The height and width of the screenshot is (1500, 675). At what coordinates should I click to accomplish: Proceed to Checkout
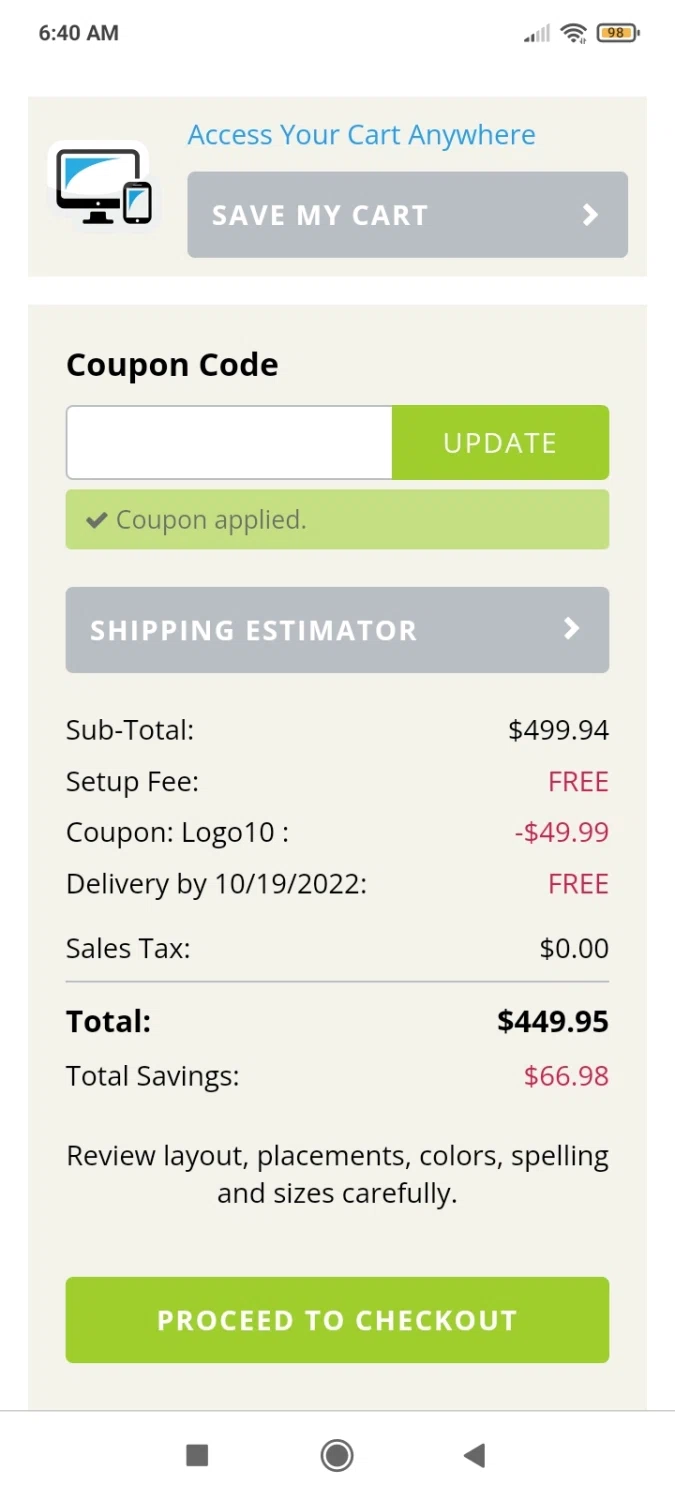click(x=337, y=1320)
